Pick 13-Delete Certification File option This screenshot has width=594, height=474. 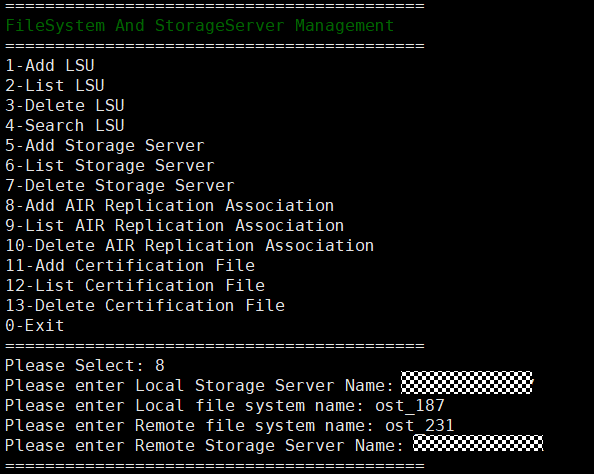point(145,306)
